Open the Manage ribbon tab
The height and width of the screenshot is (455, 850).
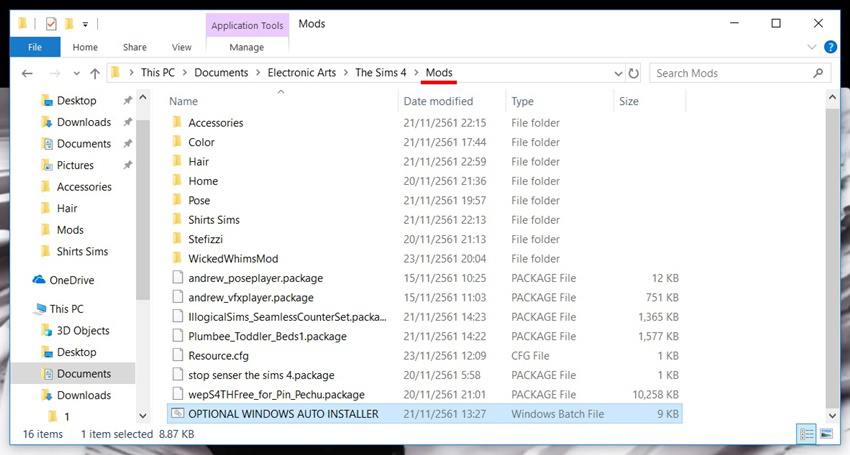[247, 47]
